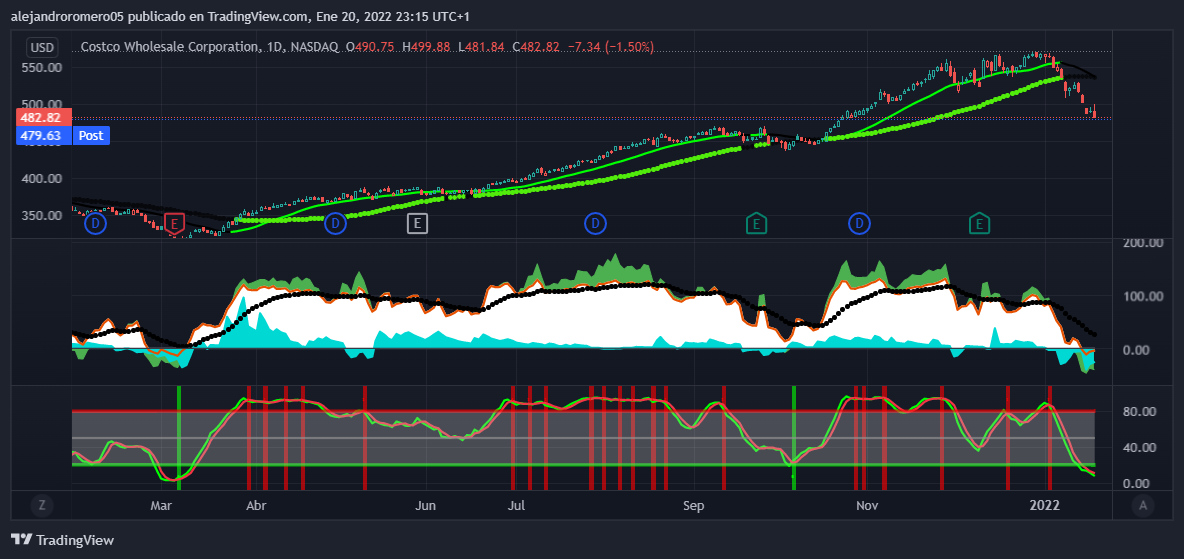
Task: Click the red 482.82 last price label
Action: click(43, 117)
